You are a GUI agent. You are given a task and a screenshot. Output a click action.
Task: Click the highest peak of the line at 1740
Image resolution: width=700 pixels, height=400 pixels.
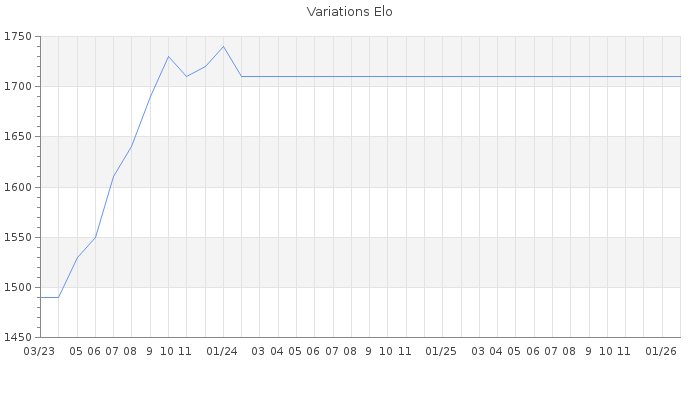[x=223, y=46]
